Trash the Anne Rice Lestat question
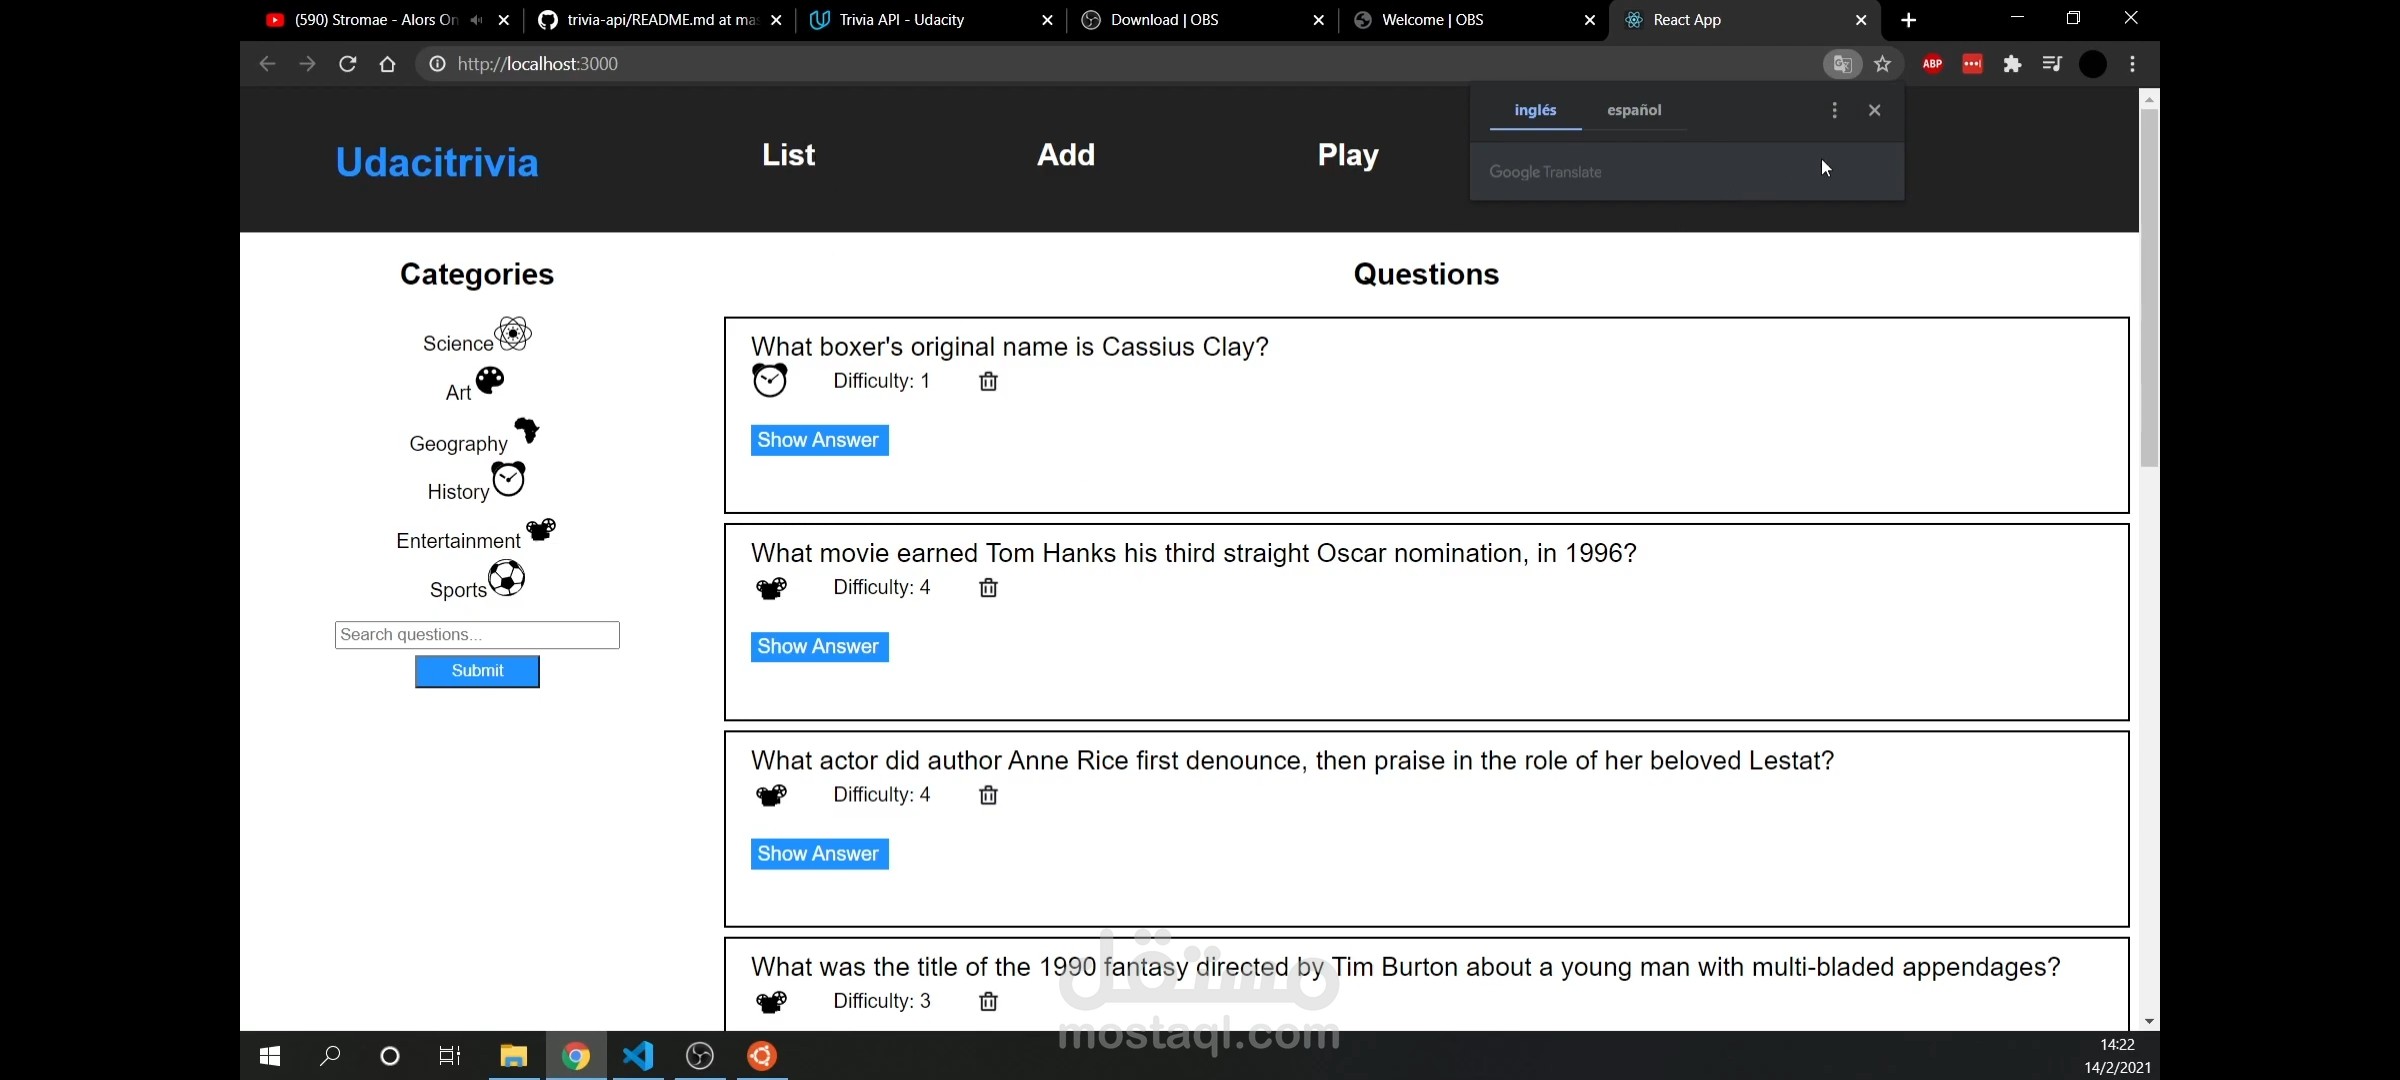Image resolution: width=2400 pixels, height=1080 pixels. (x=988, y=795)
